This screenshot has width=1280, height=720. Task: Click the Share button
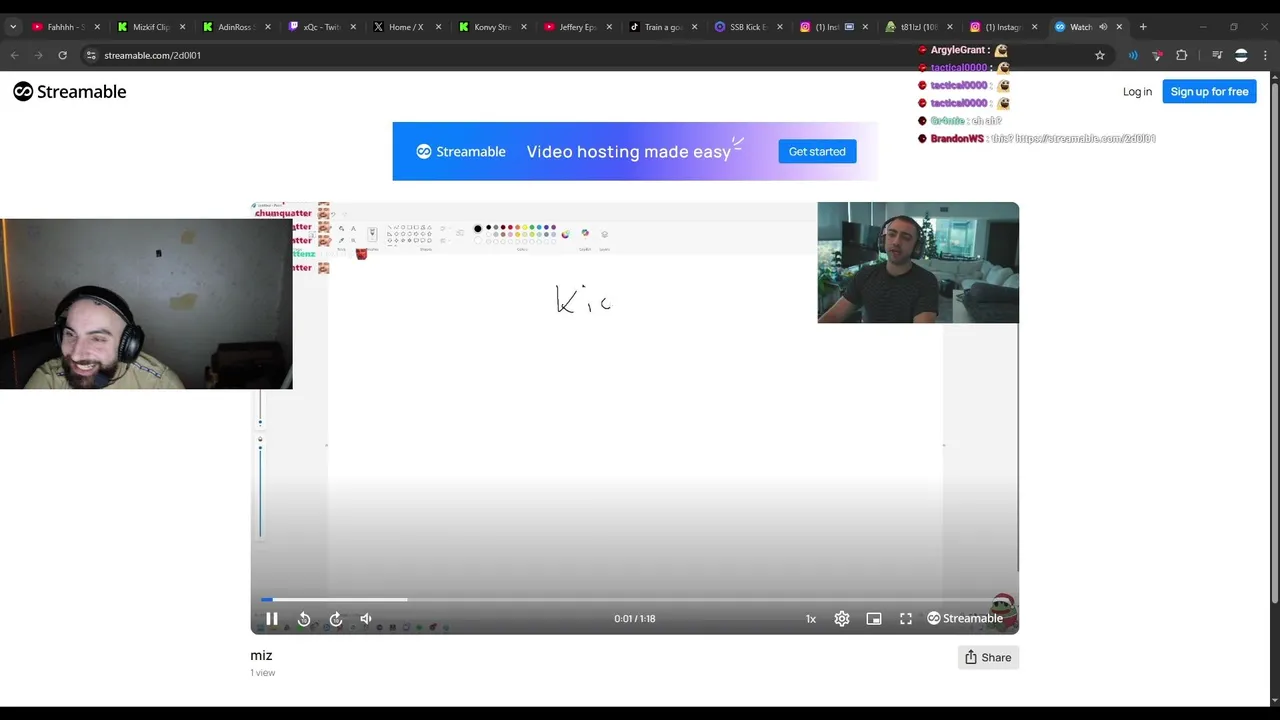(988, 657)
